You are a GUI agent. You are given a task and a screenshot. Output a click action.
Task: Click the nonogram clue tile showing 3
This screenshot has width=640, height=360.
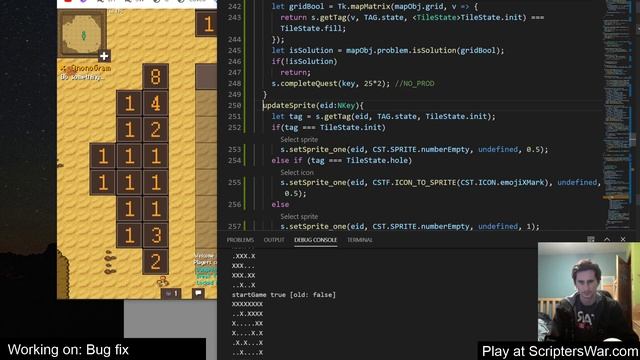point(156,235)
